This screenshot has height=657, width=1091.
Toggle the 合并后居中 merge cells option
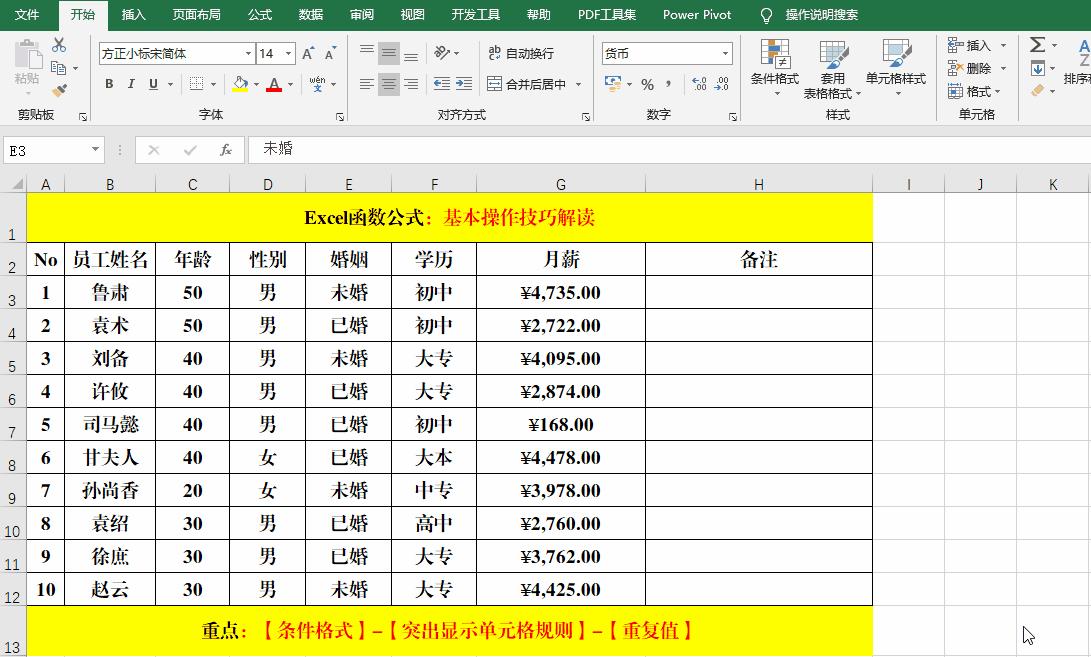527,84
